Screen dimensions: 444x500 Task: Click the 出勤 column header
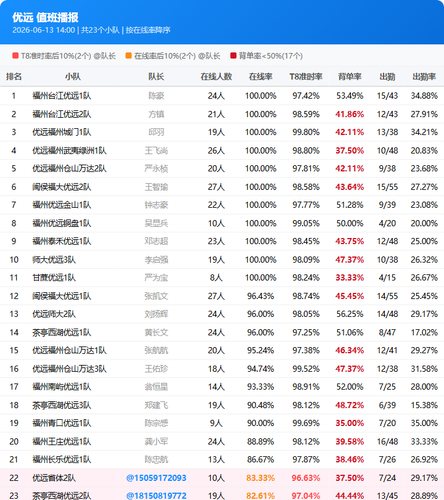[387, 77]
